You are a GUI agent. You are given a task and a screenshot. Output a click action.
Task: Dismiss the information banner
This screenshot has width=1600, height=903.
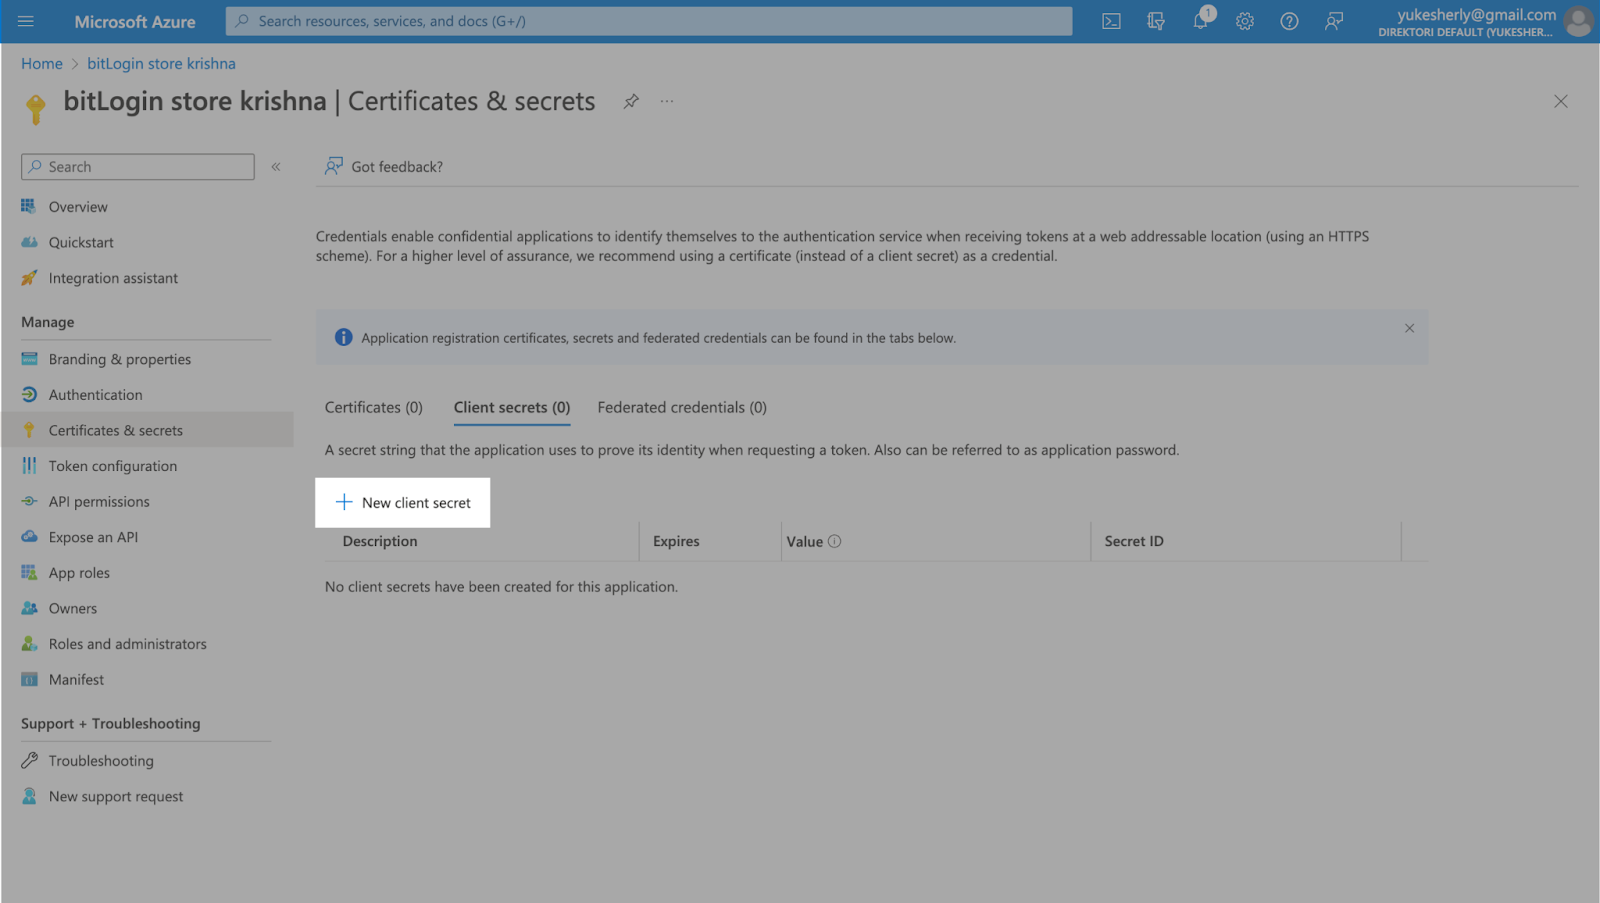pos(1409,328)
